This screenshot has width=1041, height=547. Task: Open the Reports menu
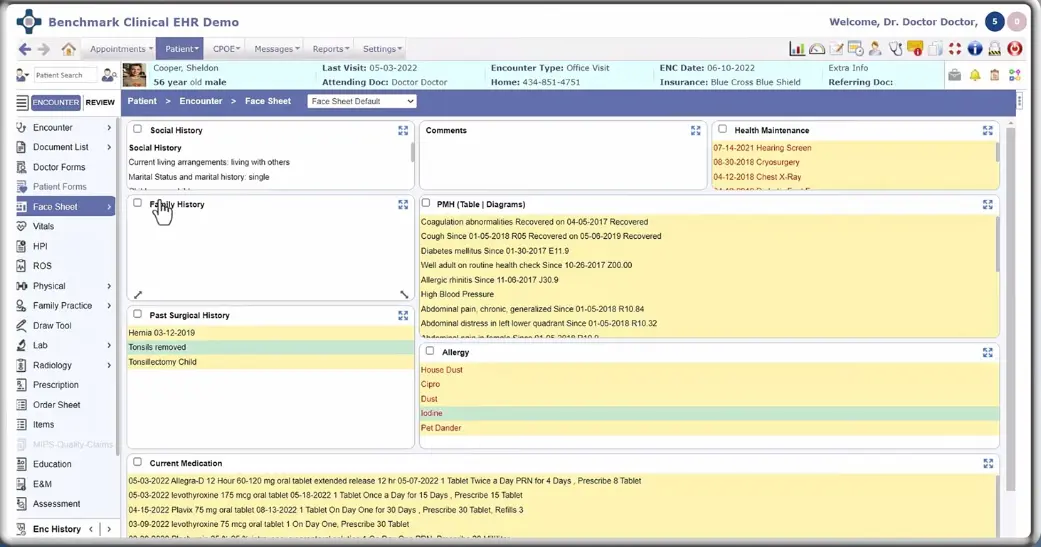click(331, 48)
